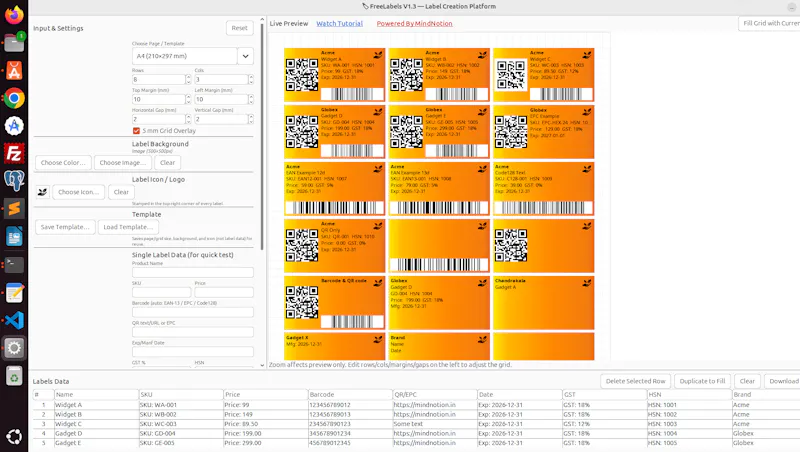The width and height of the screenshot is (800, 452).
Task: Clear the label icon
Action: [x=121, y=192]
